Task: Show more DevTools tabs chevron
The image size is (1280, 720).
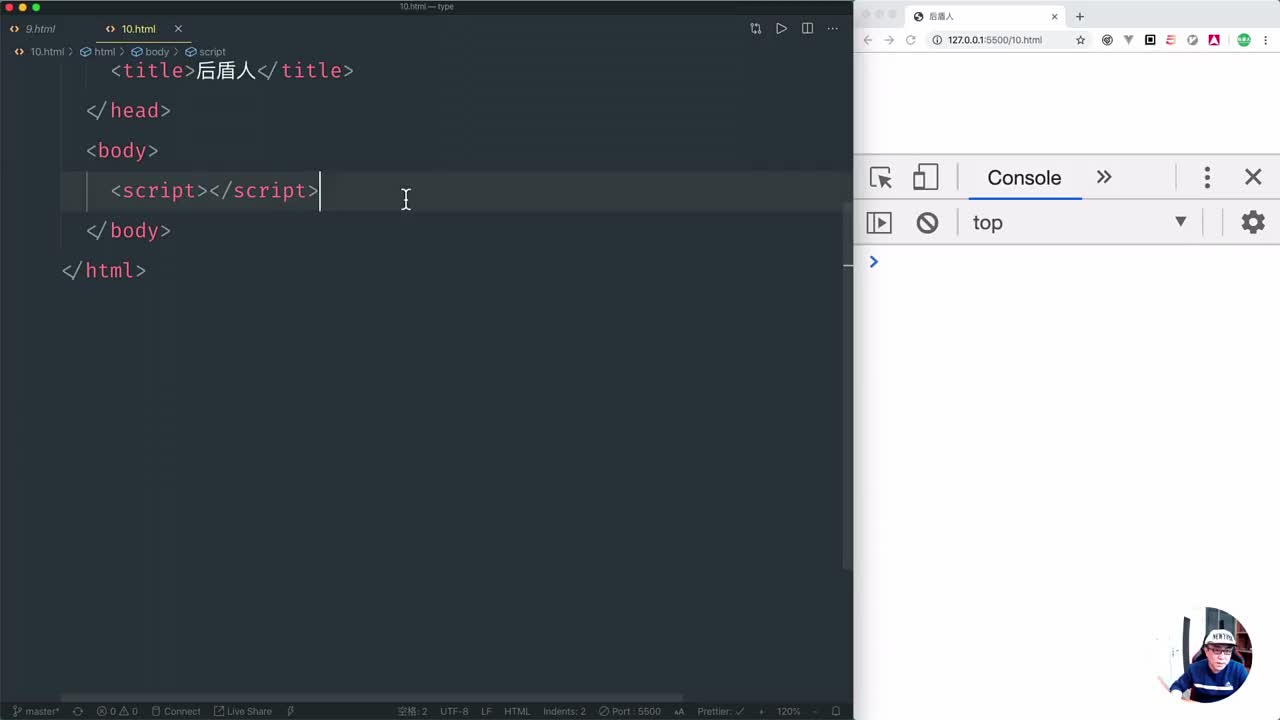Action: point(1104,177)
